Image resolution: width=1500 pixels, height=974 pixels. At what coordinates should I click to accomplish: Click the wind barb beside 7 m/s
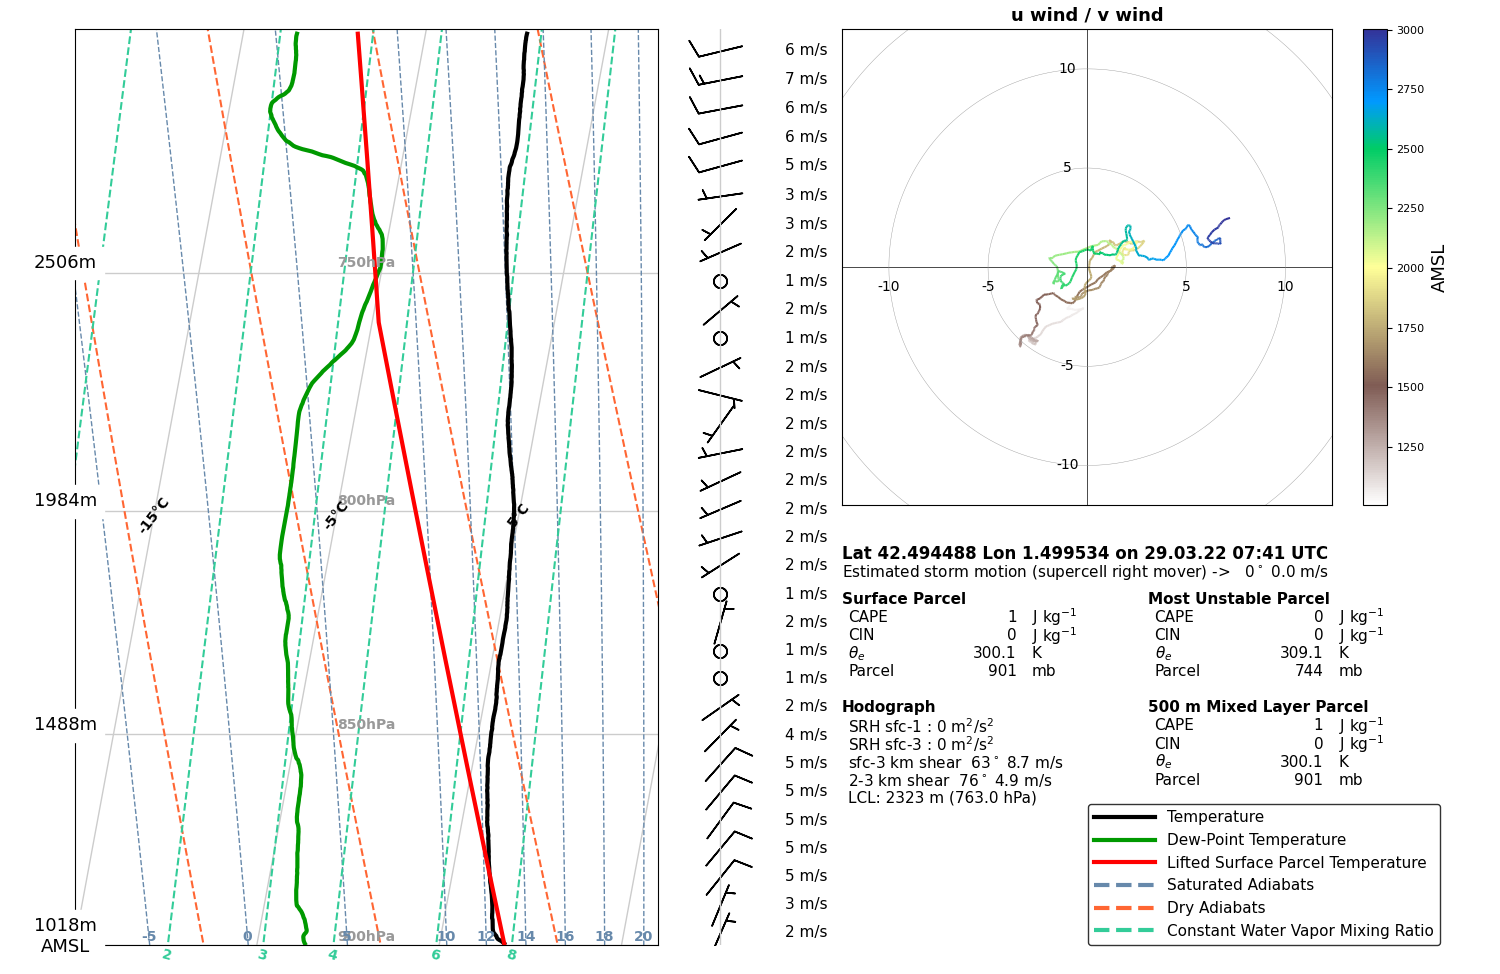coord(716,78)
